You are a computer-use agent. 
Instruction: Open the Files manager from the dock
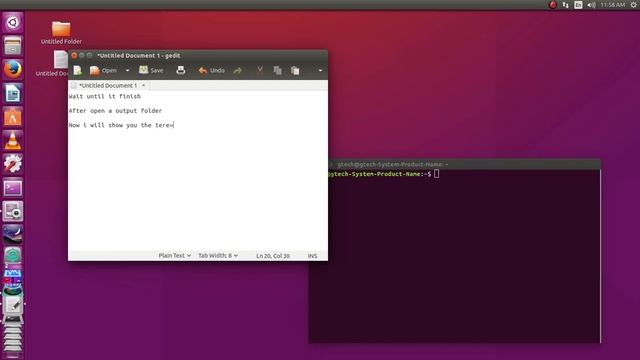coord(13,46)
